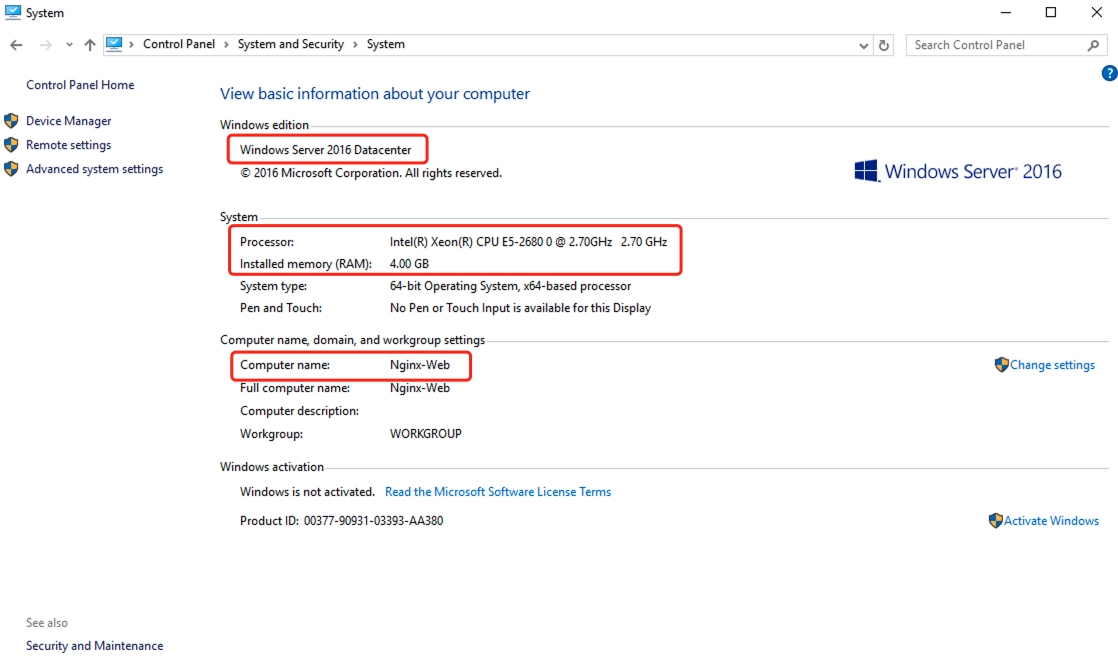
Task: Open the recent locations dropdown arrow
Action: click(69, 45)
